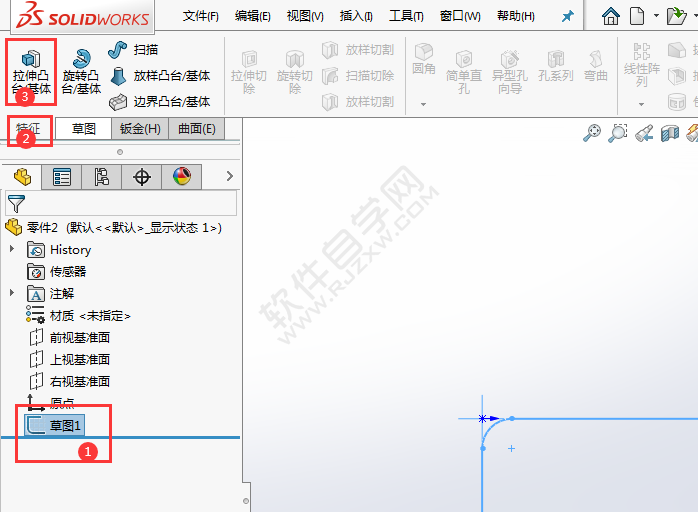Open the 窗口(W) menu
Viewport: 698px width, 512px height.
coord(460,16)
